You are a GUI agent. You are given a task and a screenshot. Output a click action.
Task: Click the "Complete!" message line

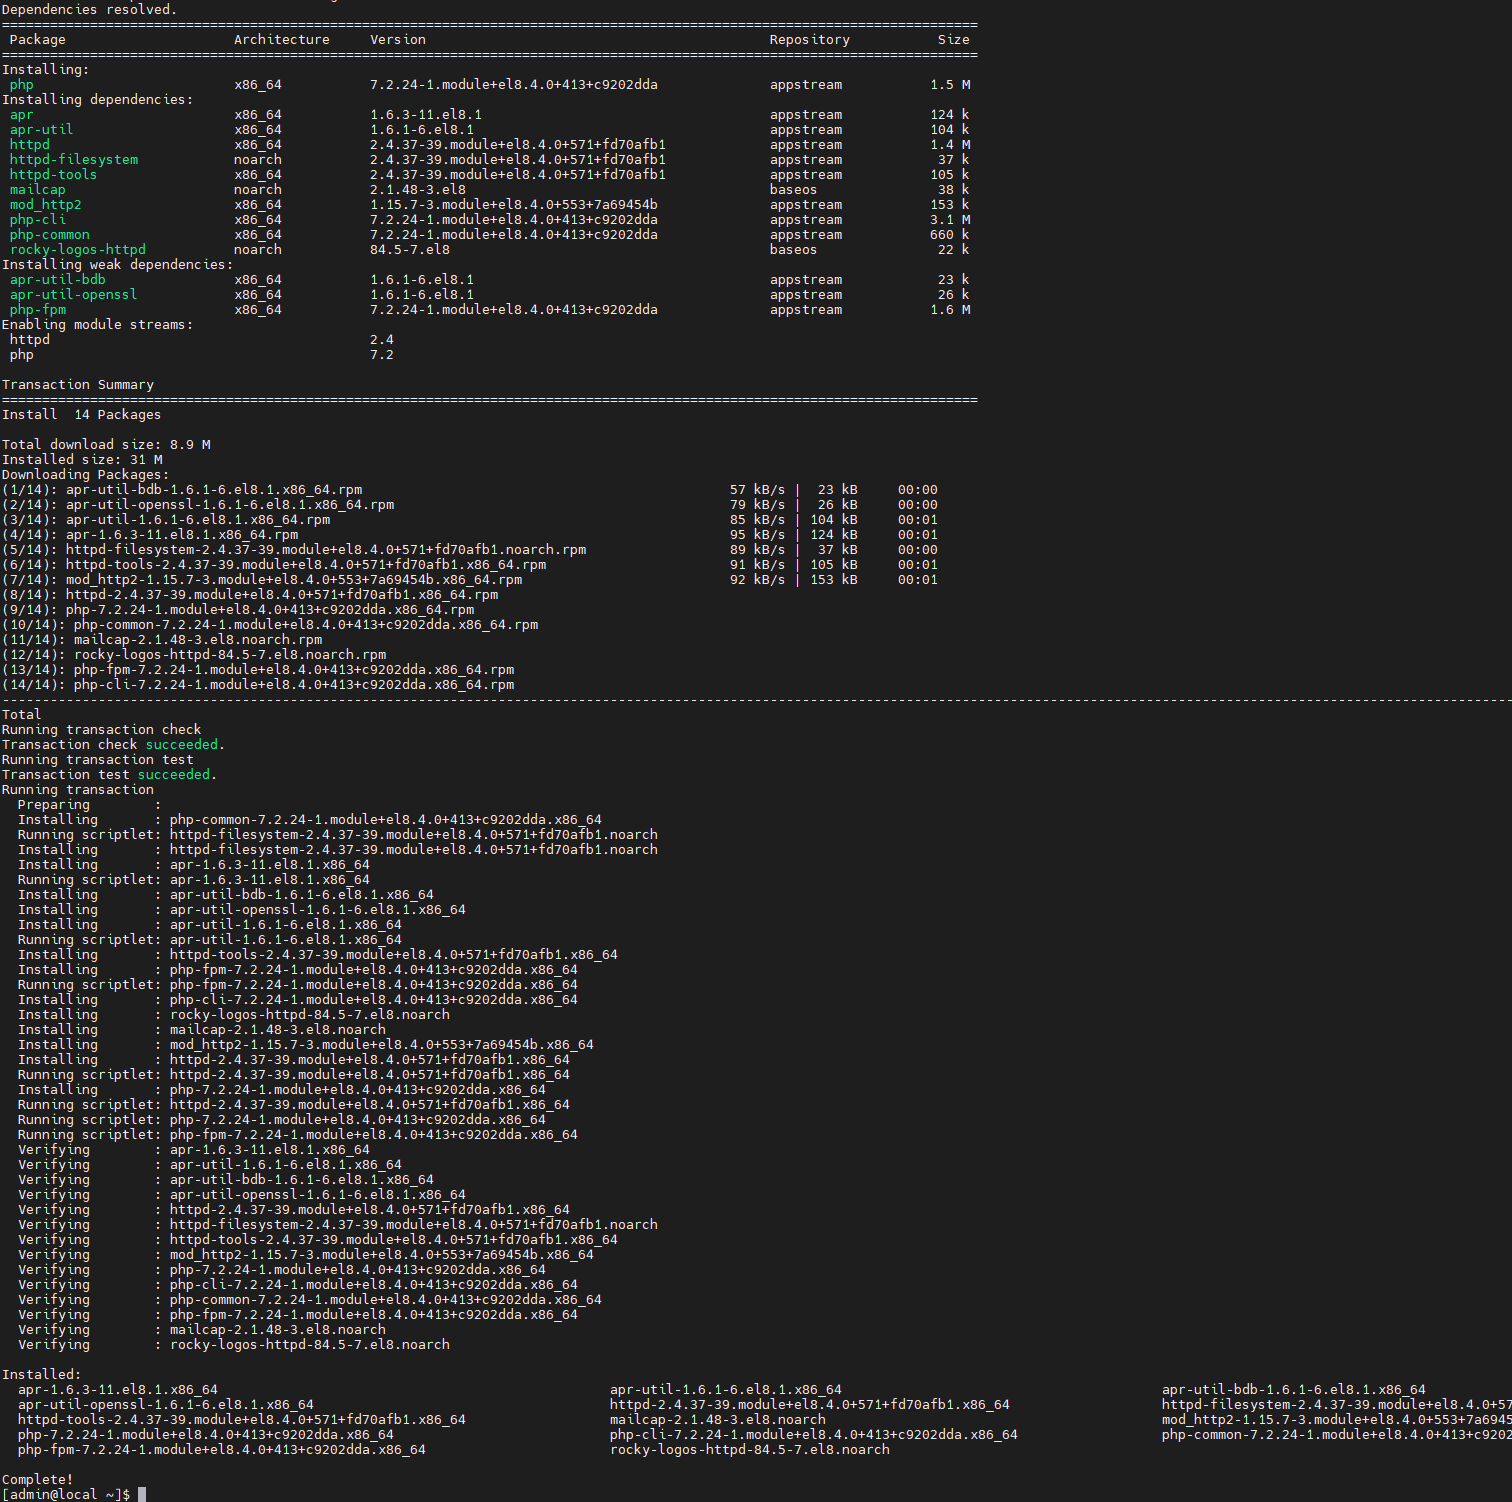37,1479
